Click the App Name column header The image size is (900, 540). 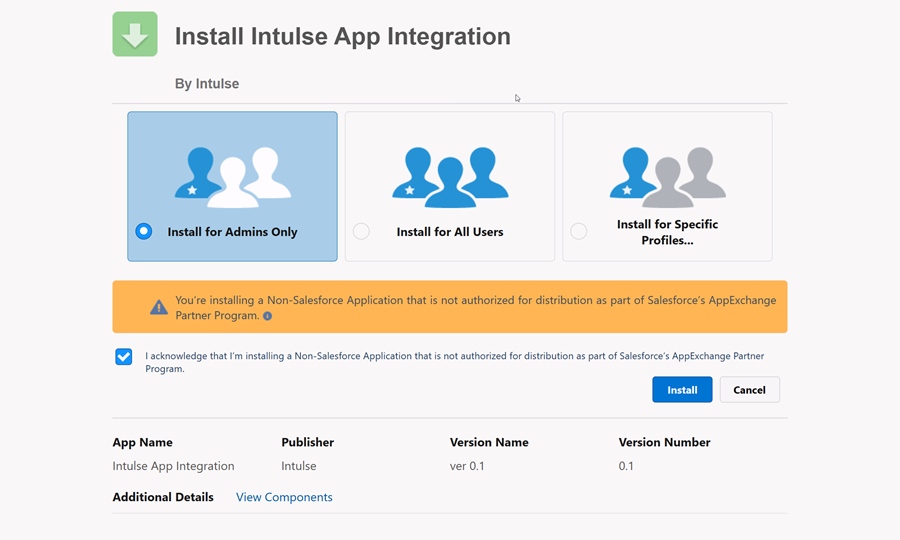pyautogui.click(x=142, y=442)
